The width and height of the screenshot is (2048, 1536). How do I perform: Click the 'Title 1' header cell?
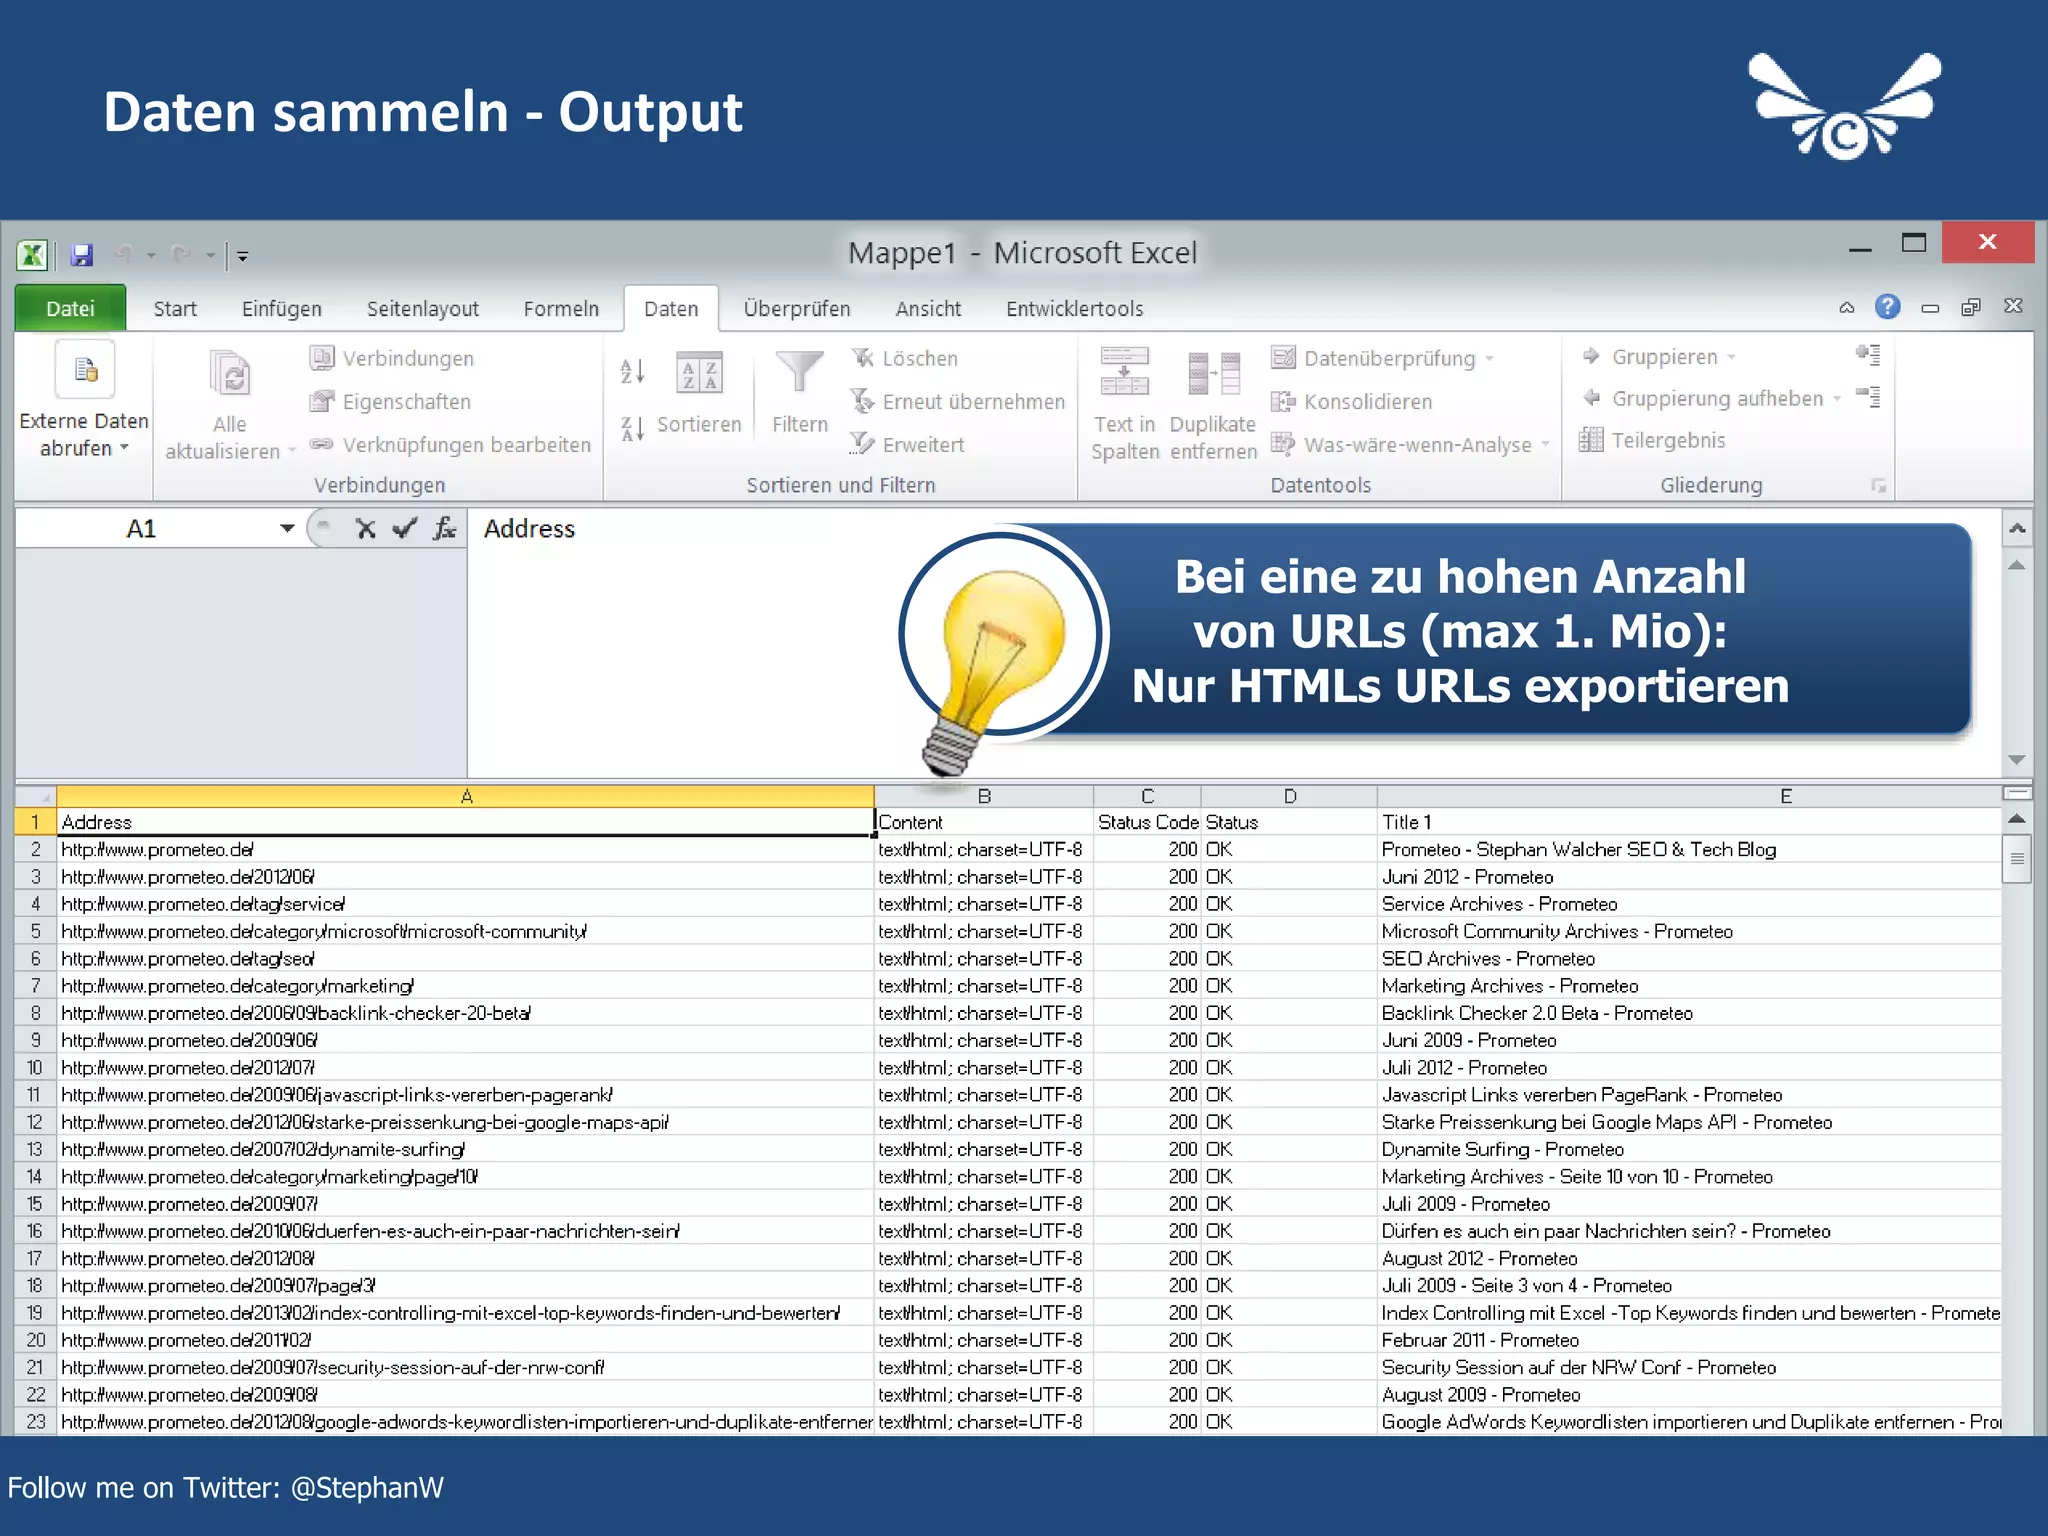tap(1689, 822)
